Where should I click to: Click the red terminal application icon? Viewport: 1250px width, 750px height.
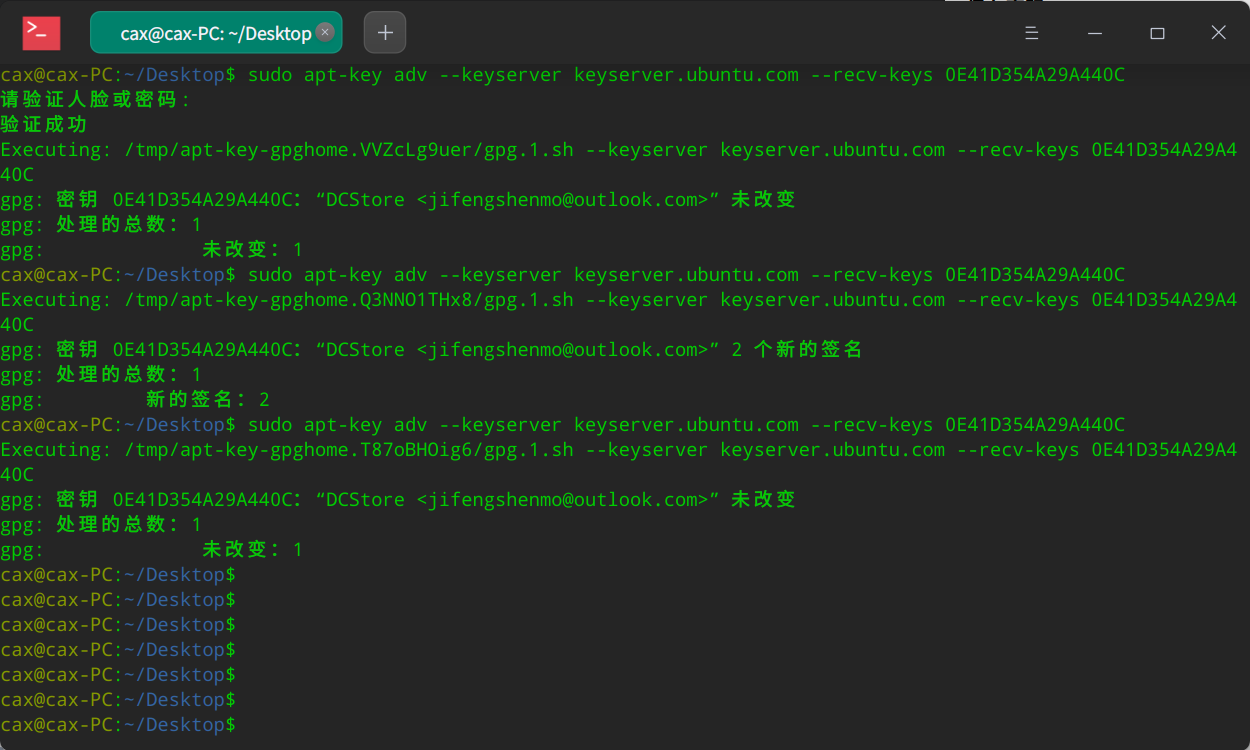pyautogui.click(x=39, y=32)
